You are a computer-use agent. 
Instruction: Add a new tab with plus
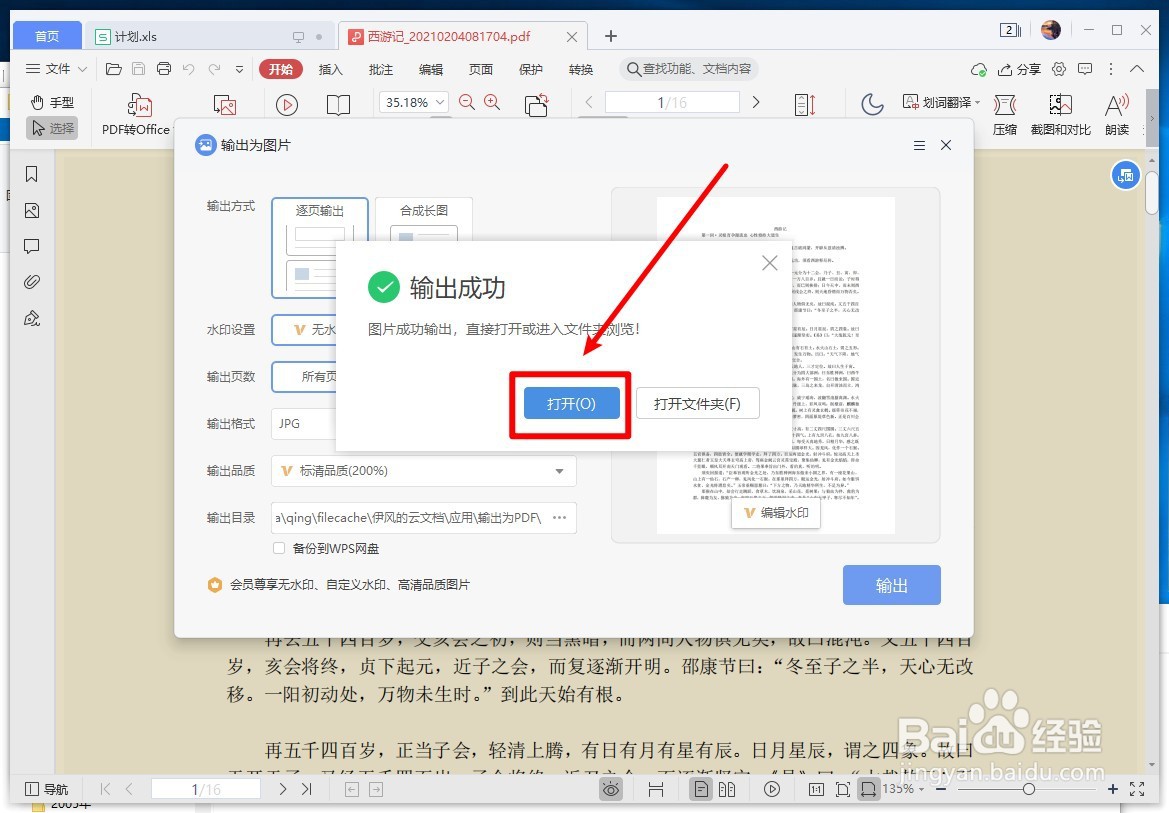611,36
